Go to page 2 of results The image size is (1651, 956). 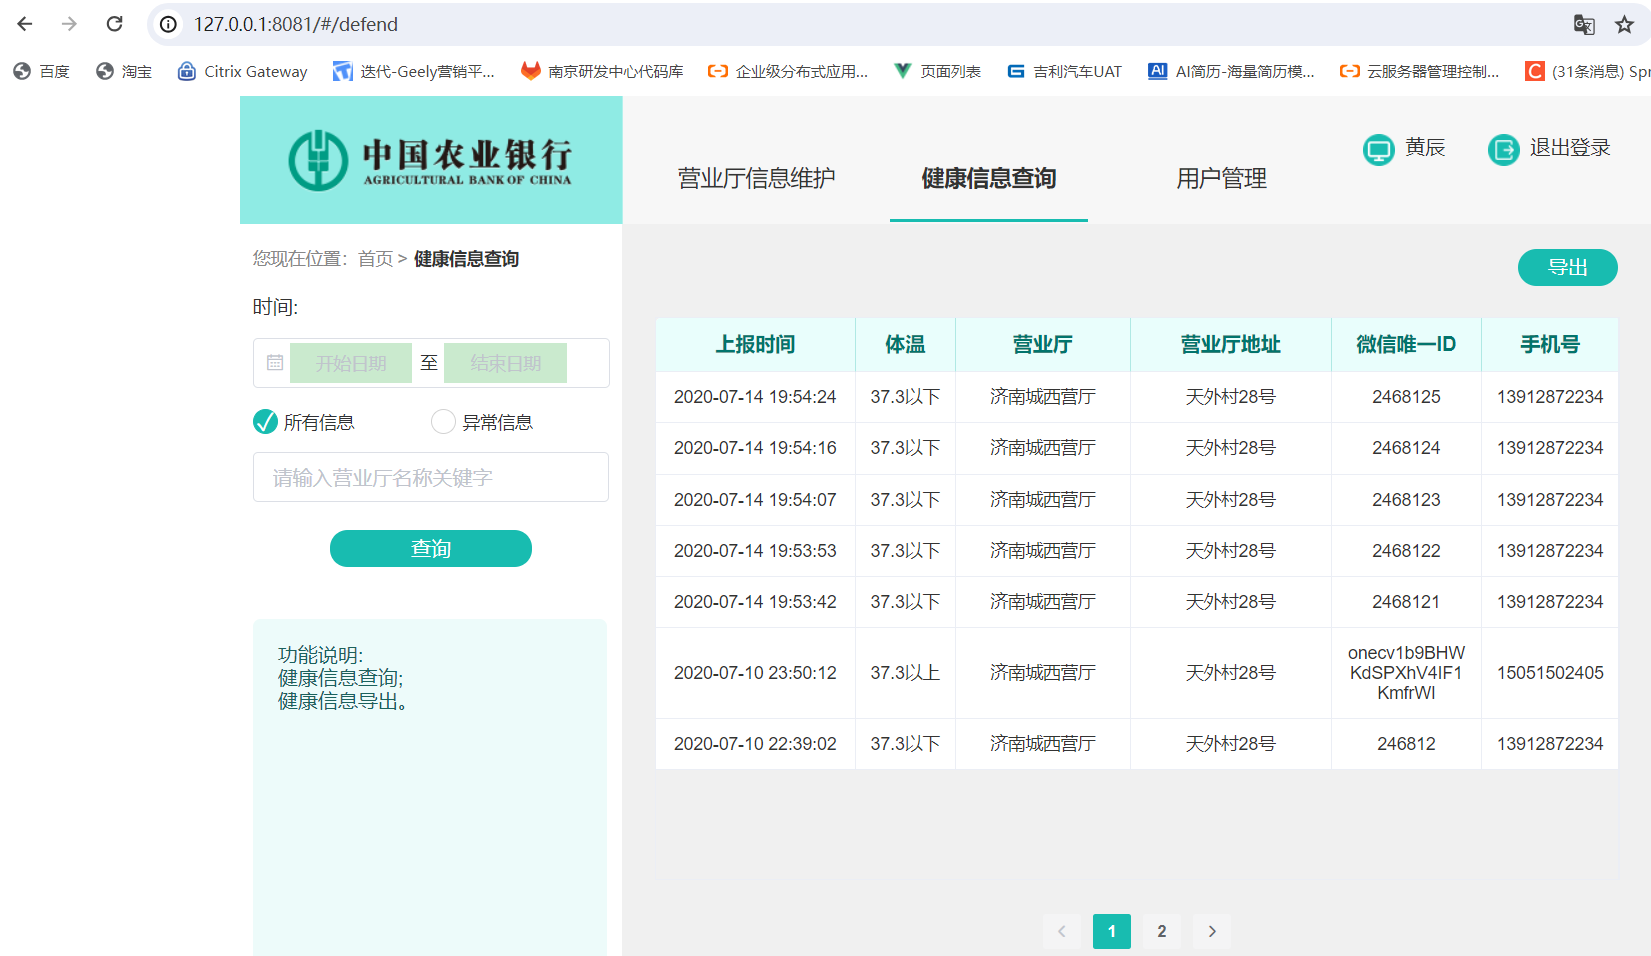tap(1162, 931)
